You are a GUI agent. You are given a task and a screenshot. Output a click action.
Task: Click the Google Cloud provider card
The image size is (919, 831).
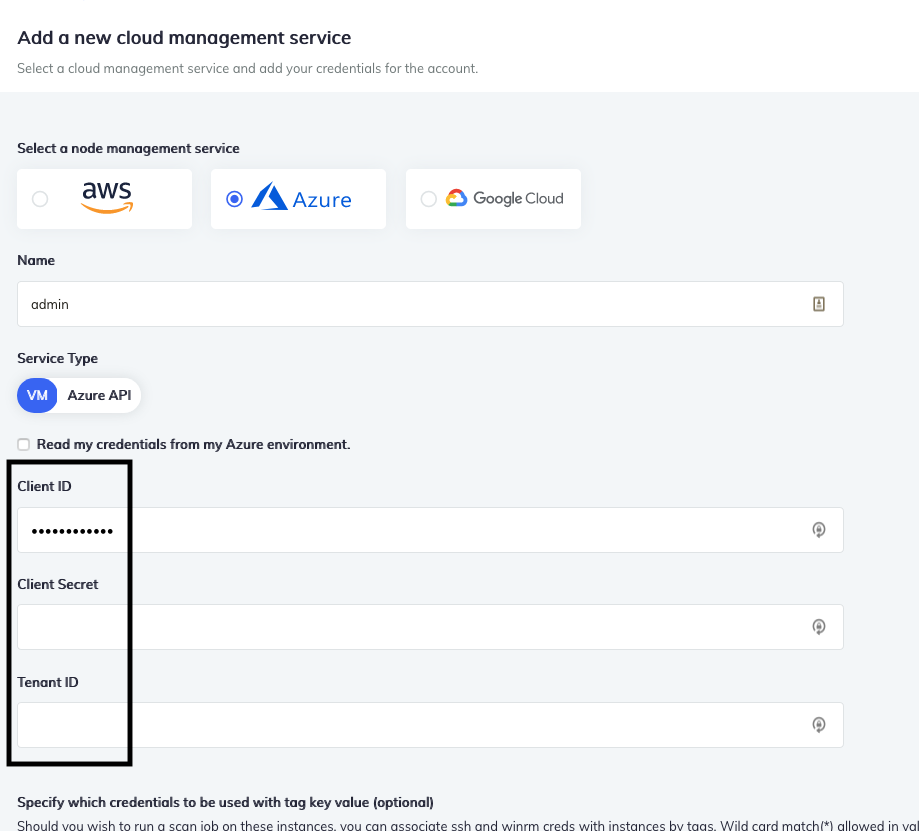(492, 198)
